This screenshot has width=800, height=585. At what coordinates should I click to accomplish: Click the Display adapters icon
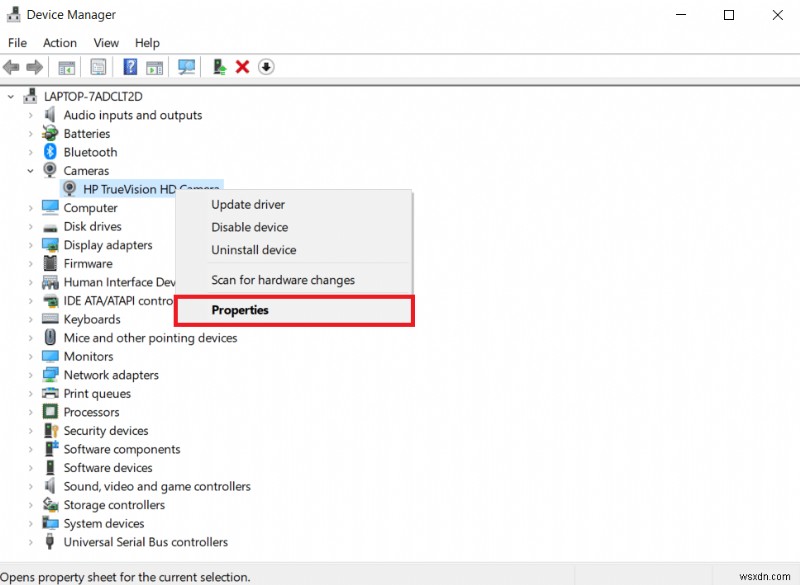coord(50,245)
